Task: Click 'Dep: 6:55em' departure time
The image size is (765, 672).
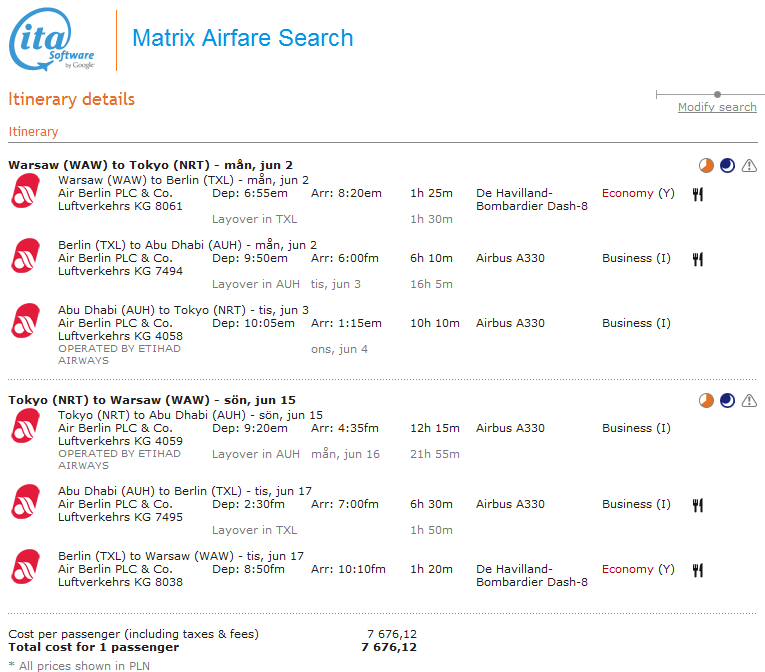Action: tap(250, 193)
